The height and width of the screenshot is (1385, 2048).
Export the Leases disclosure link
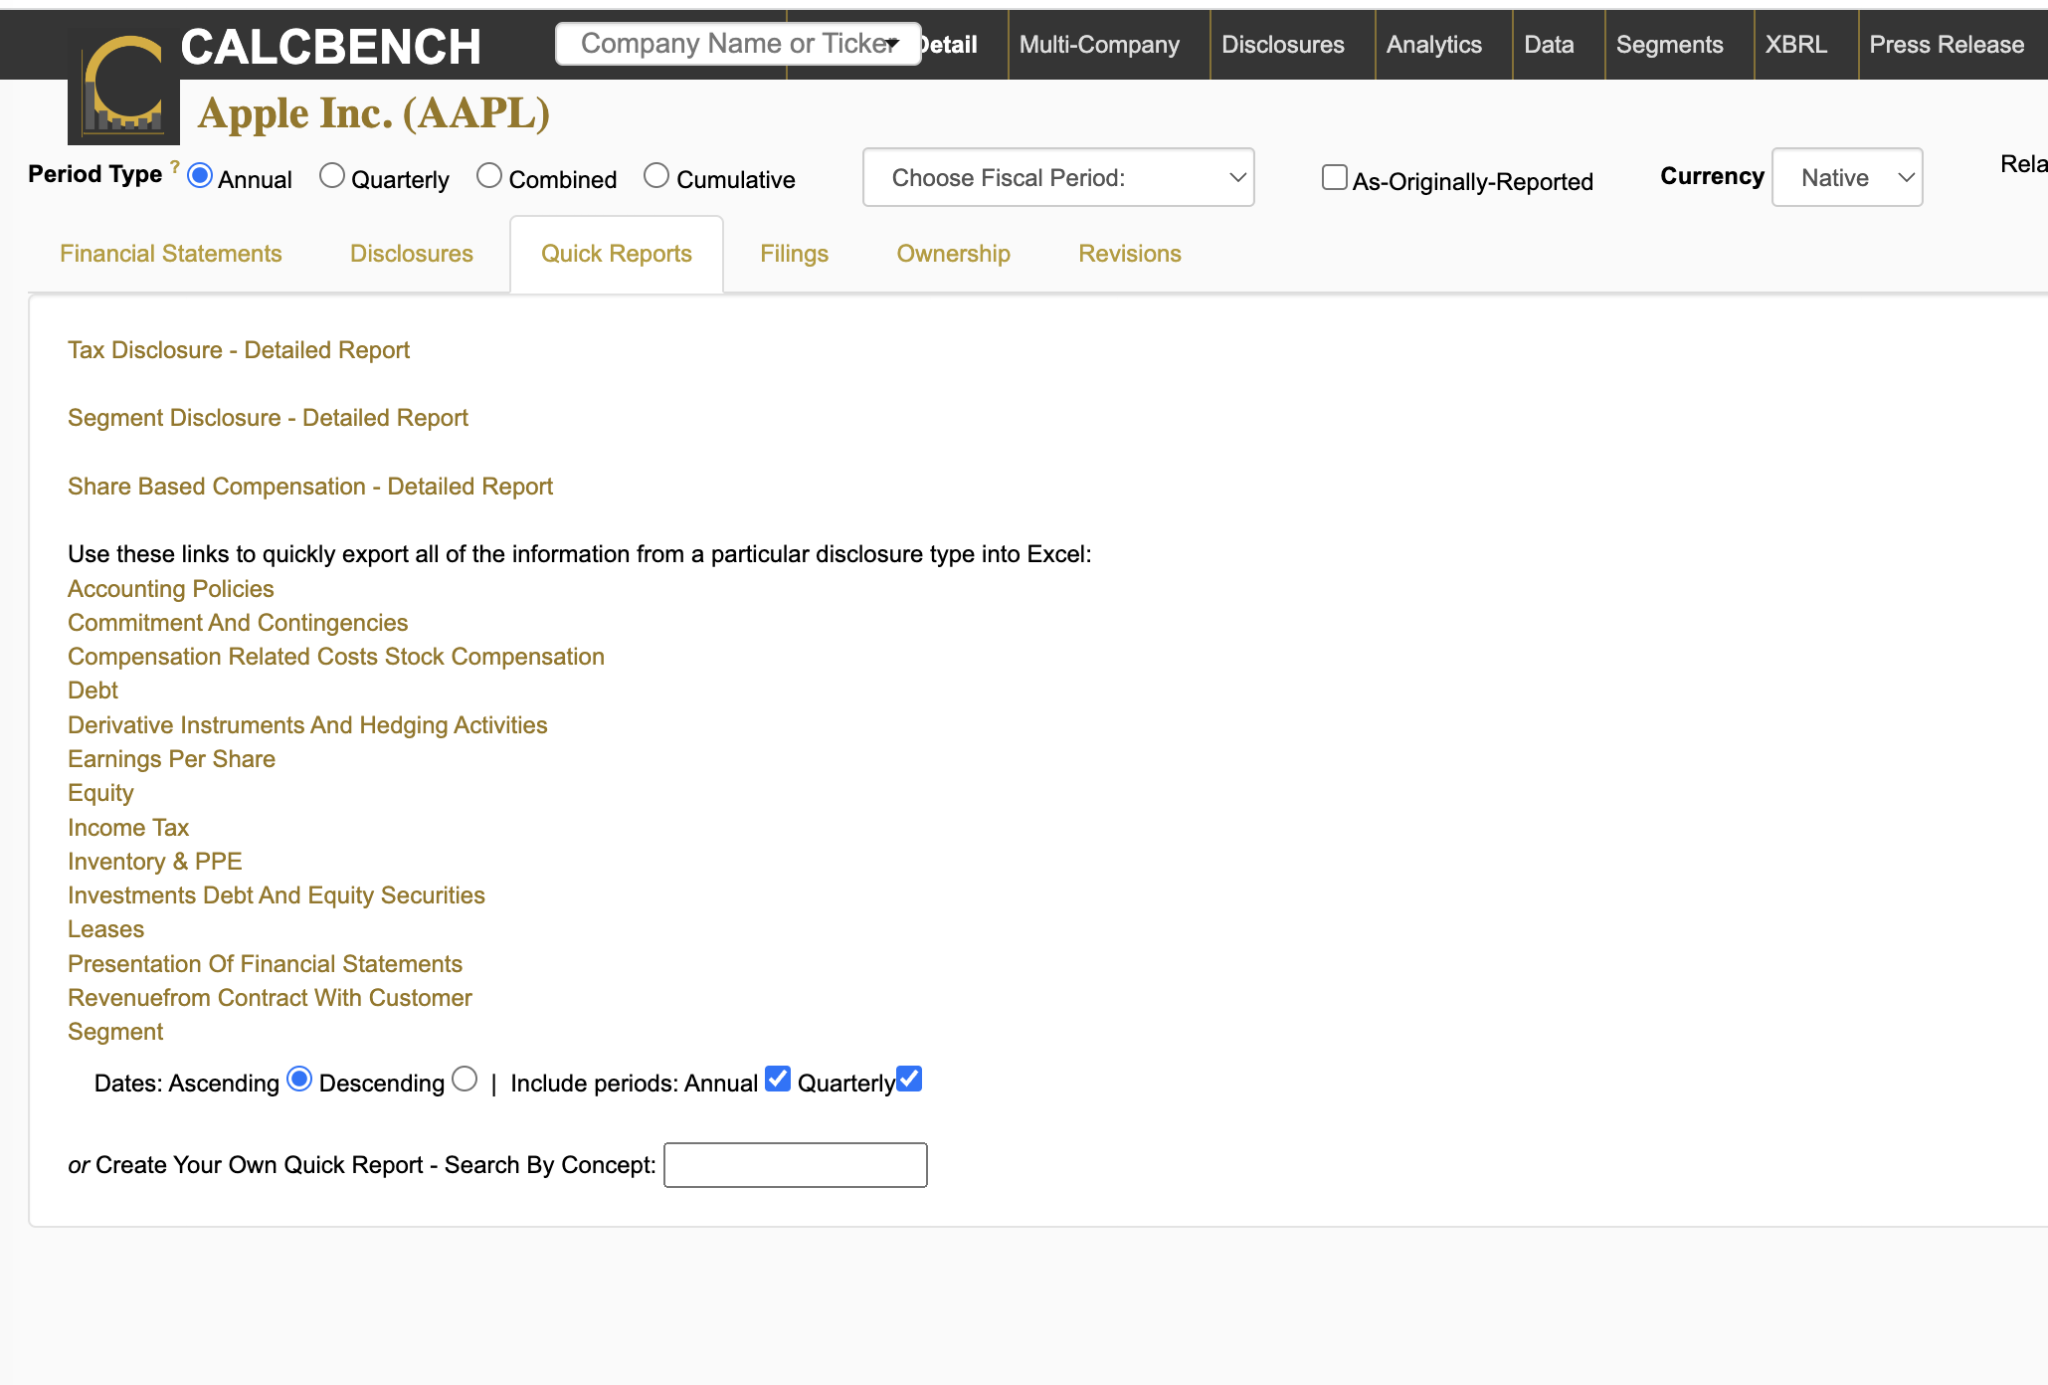(x=106, y=929)
